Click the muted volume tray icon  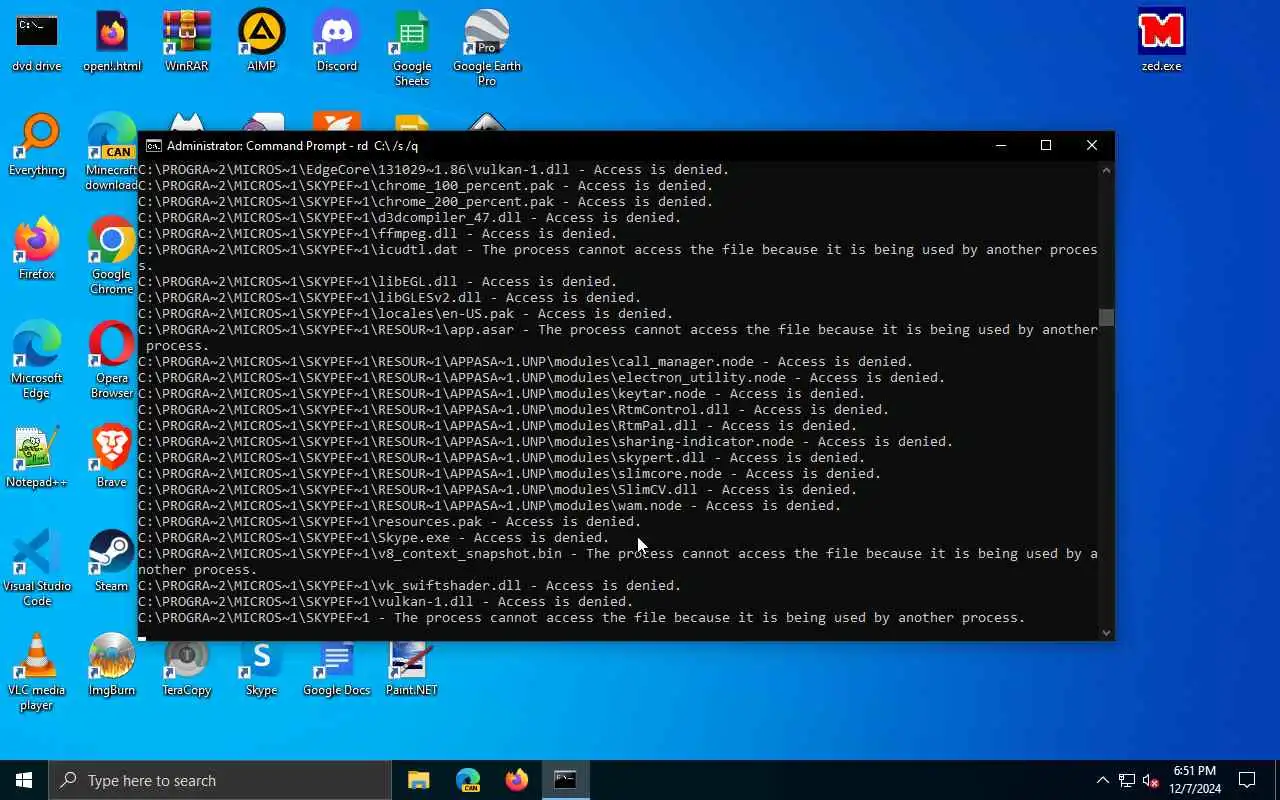pyautogui.click(x=1151, y=780)
